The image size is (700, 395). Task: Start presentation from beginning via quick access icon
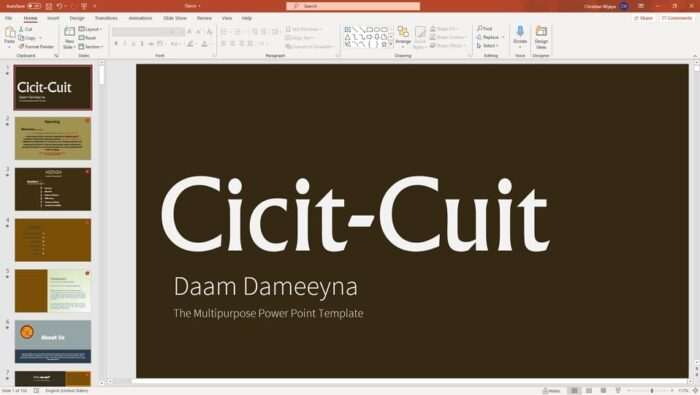(83, 6)
